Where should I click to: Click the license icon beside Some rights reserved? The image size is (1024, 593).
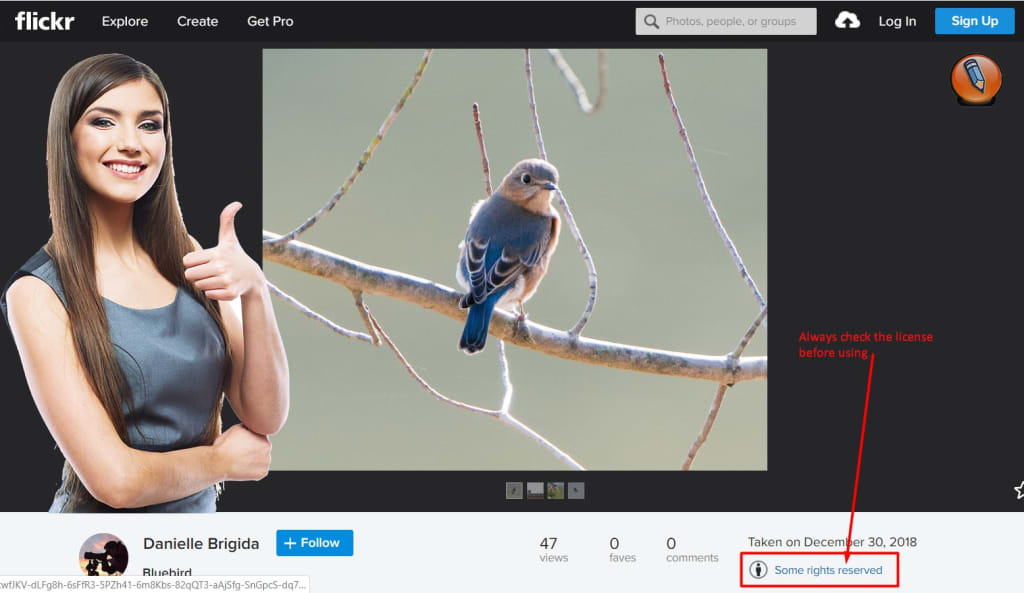tap(758, 569)
